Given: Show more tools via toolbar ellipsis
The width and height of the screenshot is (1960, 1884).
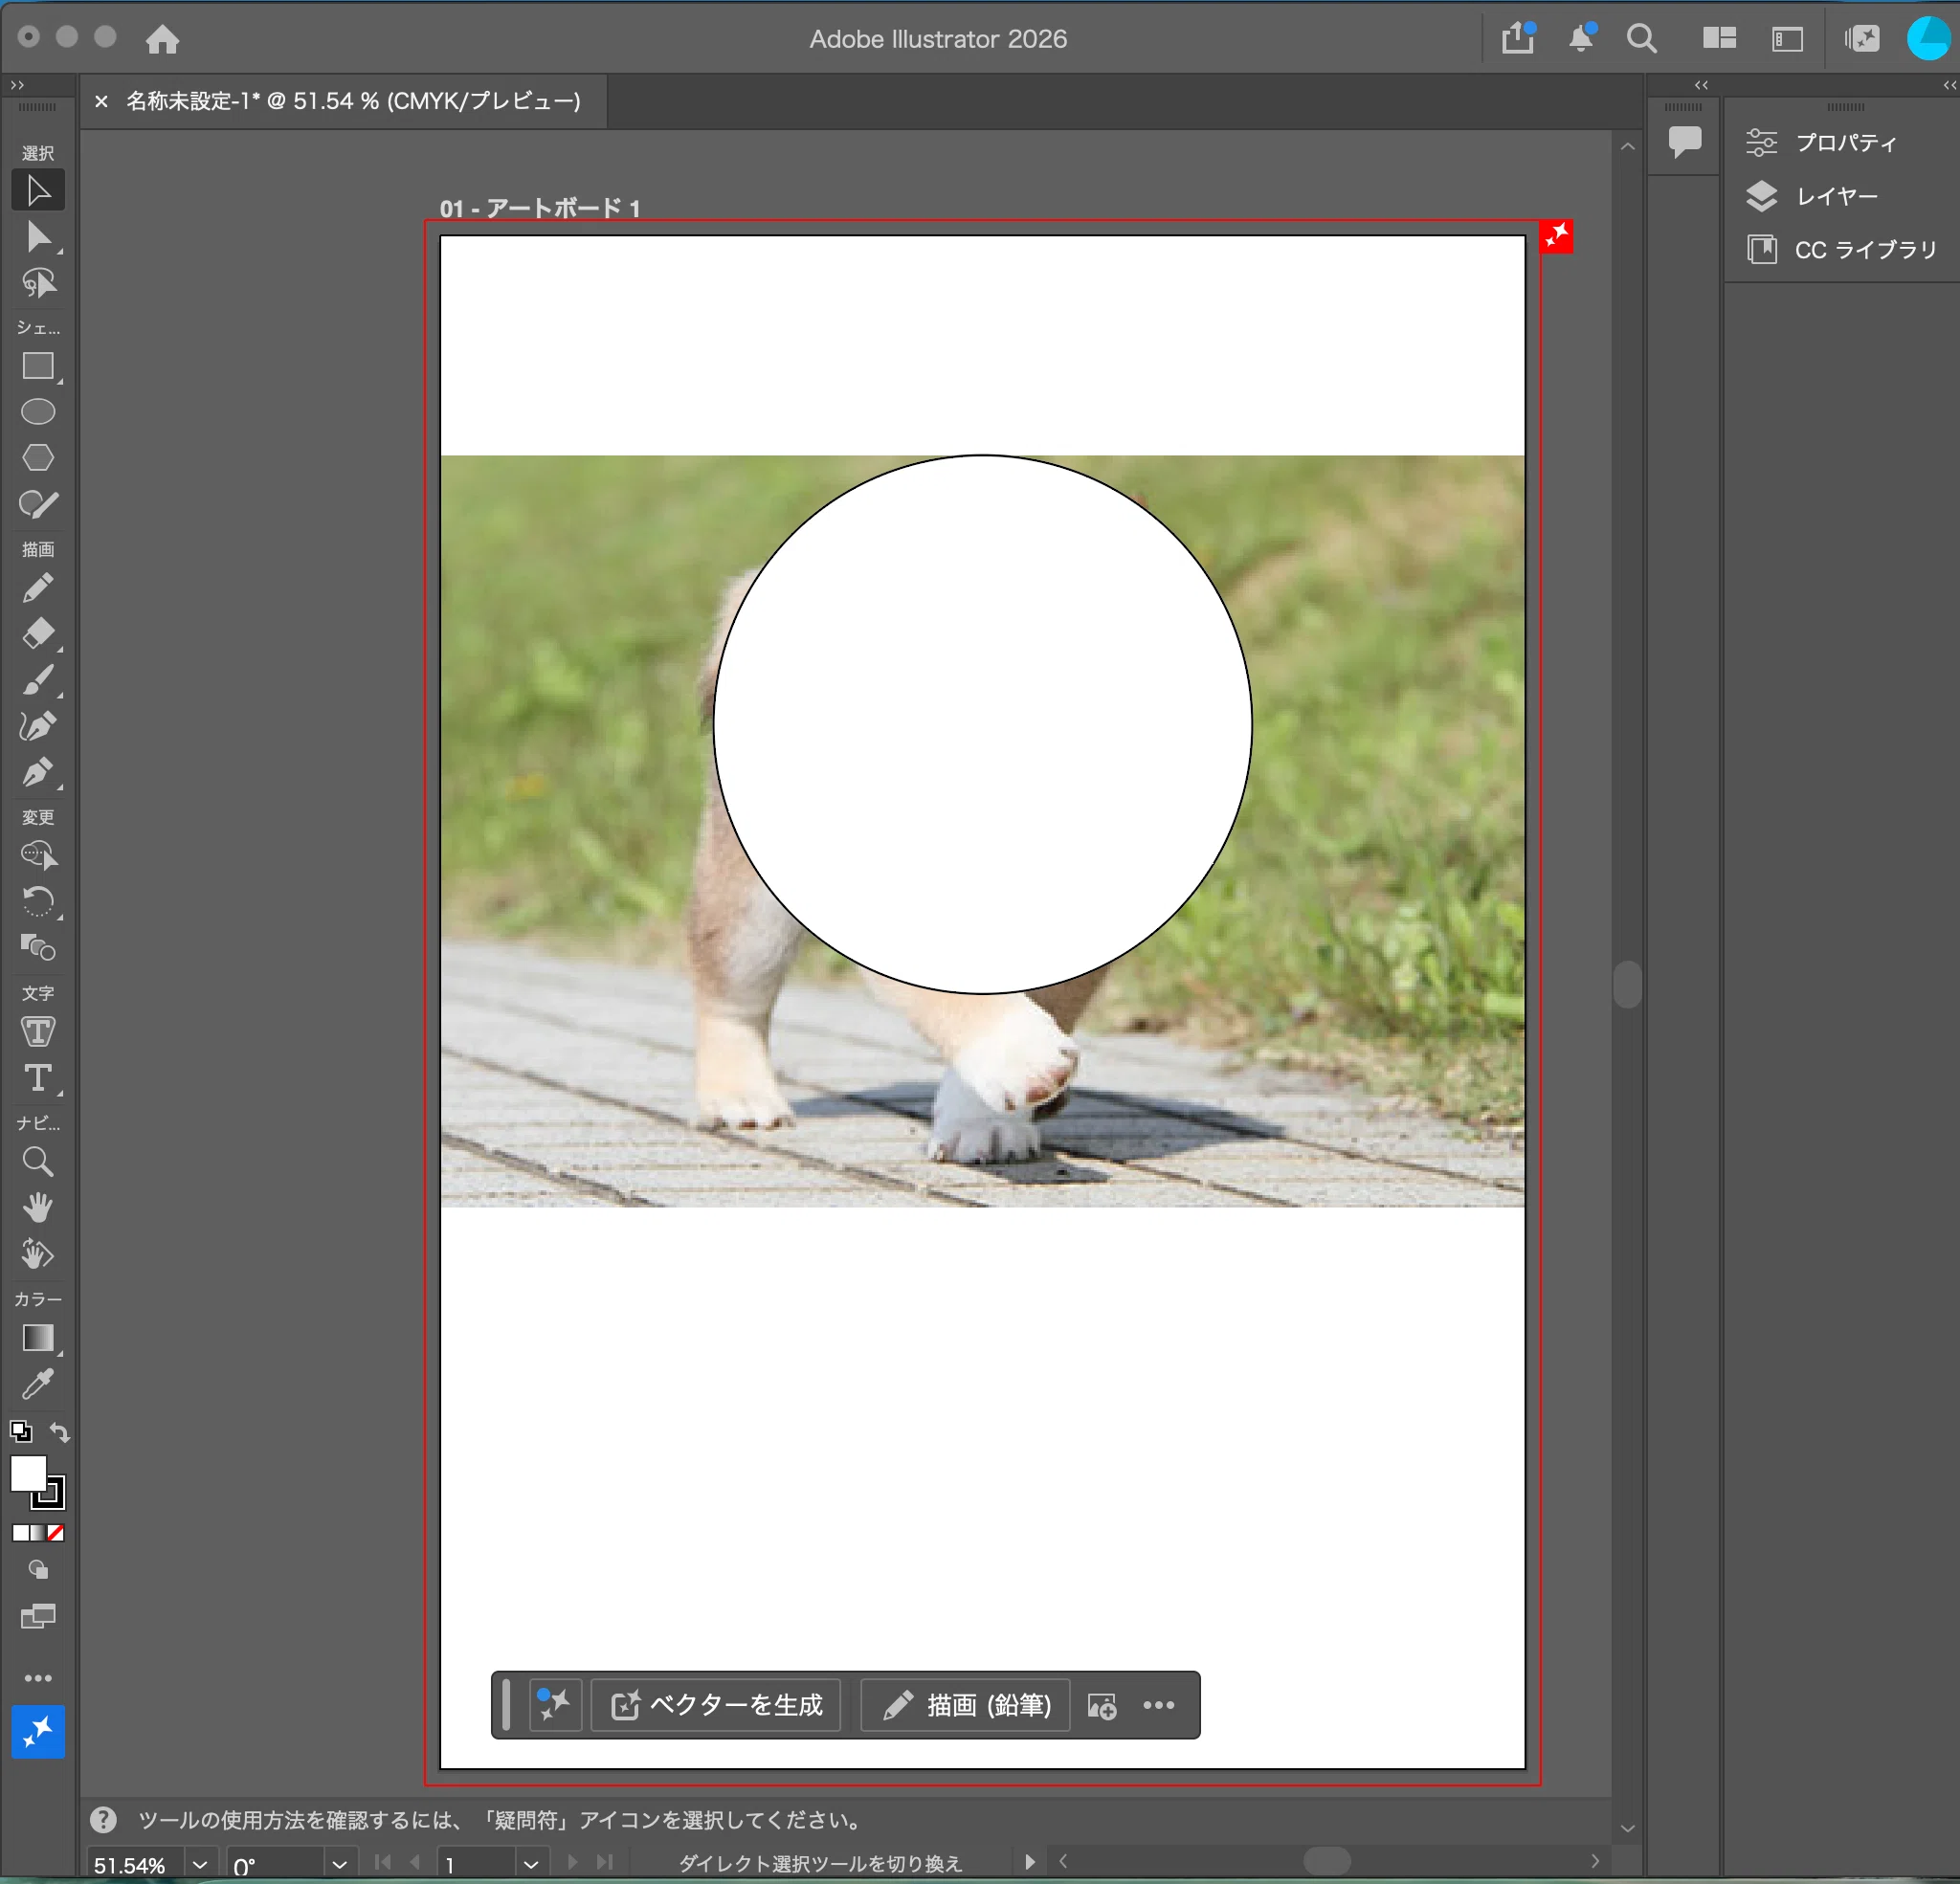Looking at the screenshot, I should coord(38,1678).
